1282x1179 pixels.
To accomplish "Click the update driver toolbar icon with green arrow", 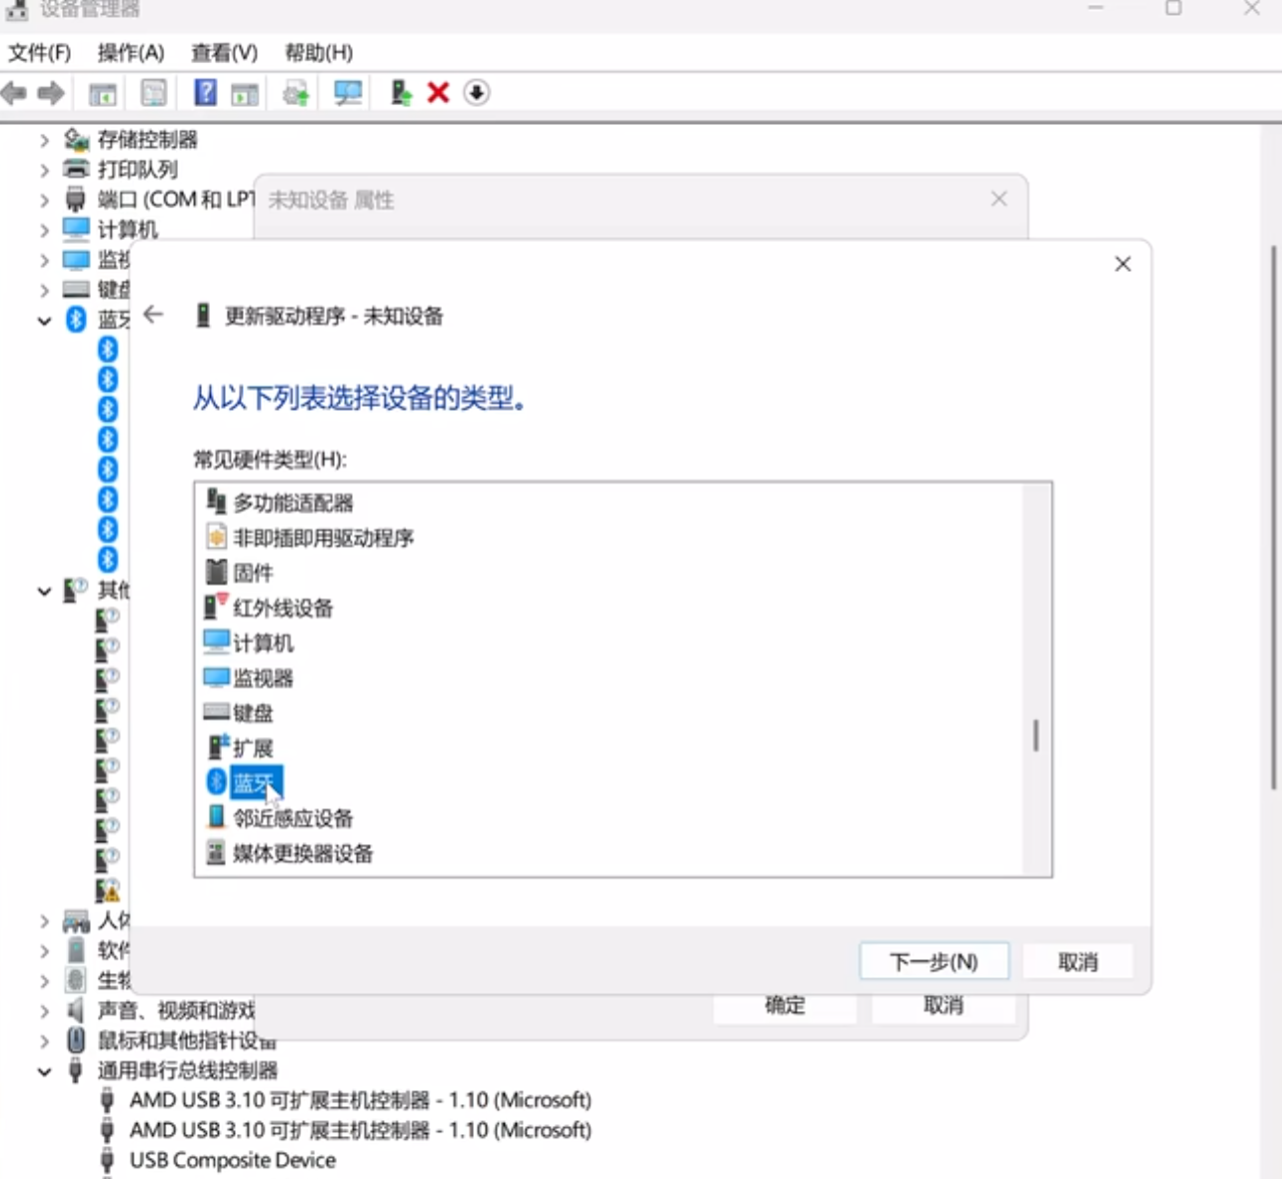I will [401, 93].
